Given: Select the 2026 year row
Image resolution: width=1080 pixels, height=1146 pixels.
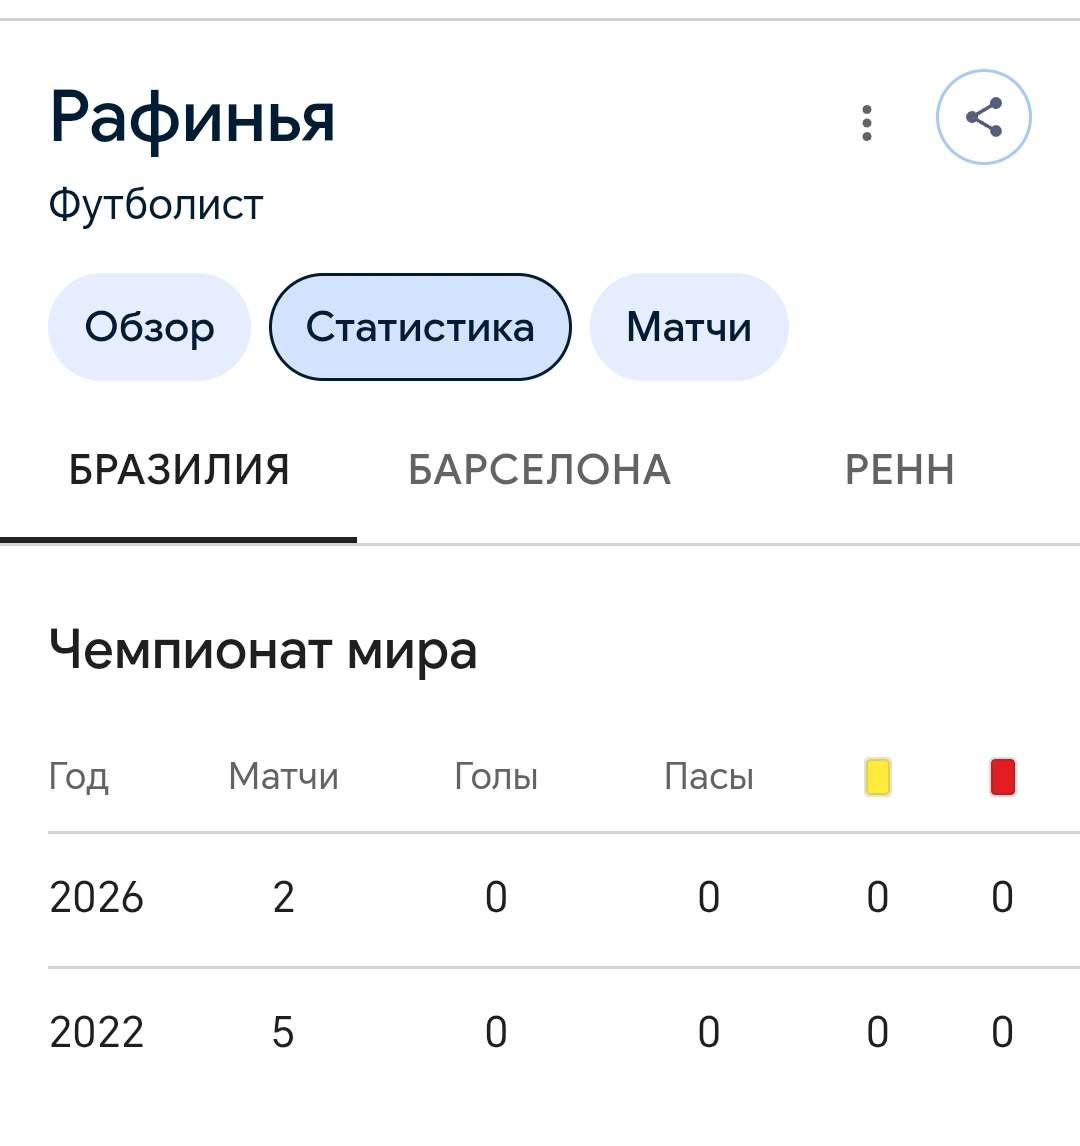Looking at the screenshot, I should coord(564,898).
